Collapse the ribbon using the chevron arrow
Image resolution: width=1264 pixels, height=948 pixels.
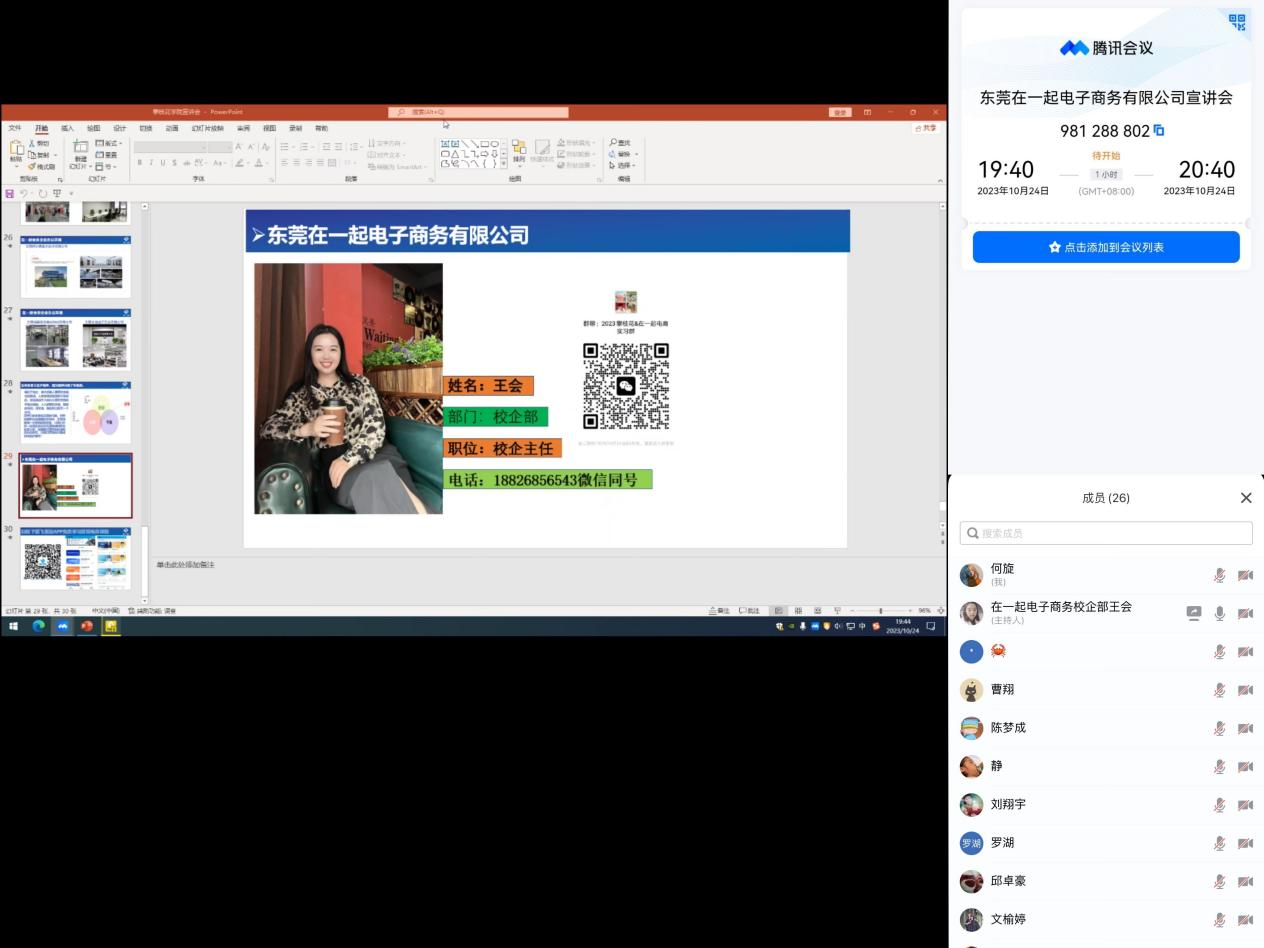point(940,180)
